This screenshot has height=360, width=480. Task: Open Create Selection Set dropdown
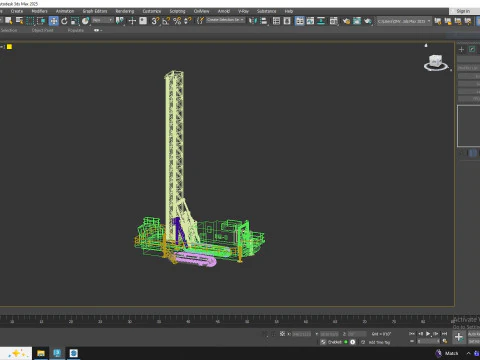pyautogui.click(x=226, y=20)
